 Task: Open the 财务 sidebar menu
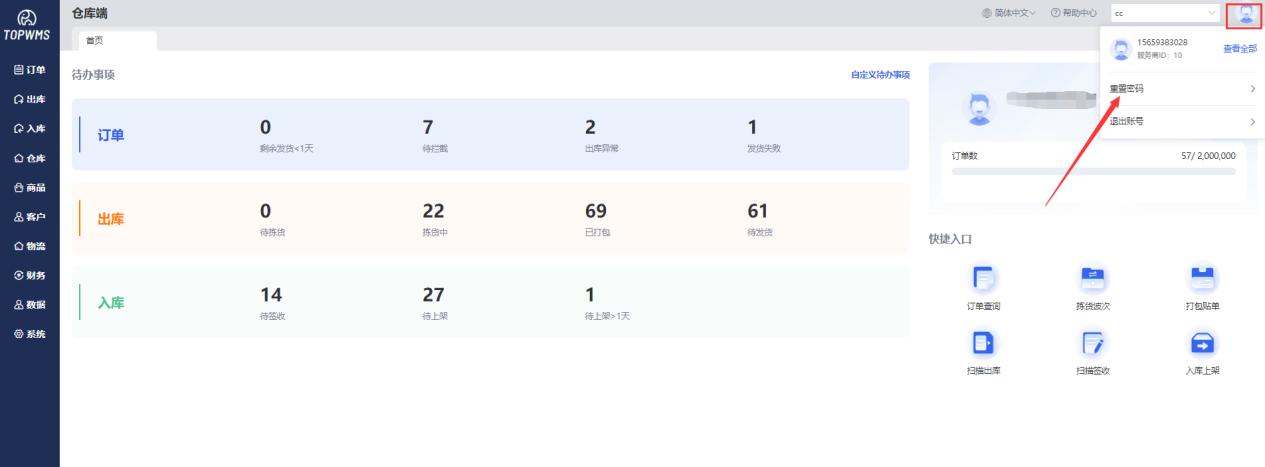click(x=29, y=275)
